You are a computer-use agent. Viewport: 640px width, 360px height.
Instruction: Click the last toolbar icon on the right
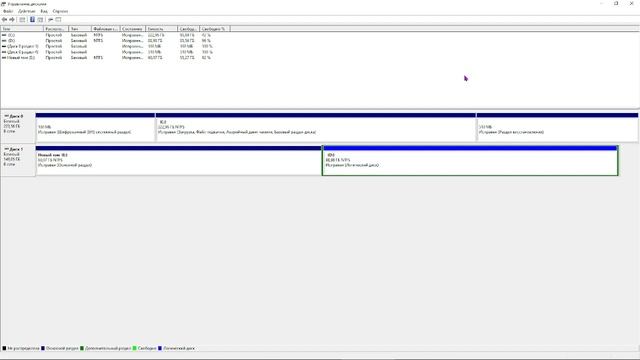(x=58, y=20)
